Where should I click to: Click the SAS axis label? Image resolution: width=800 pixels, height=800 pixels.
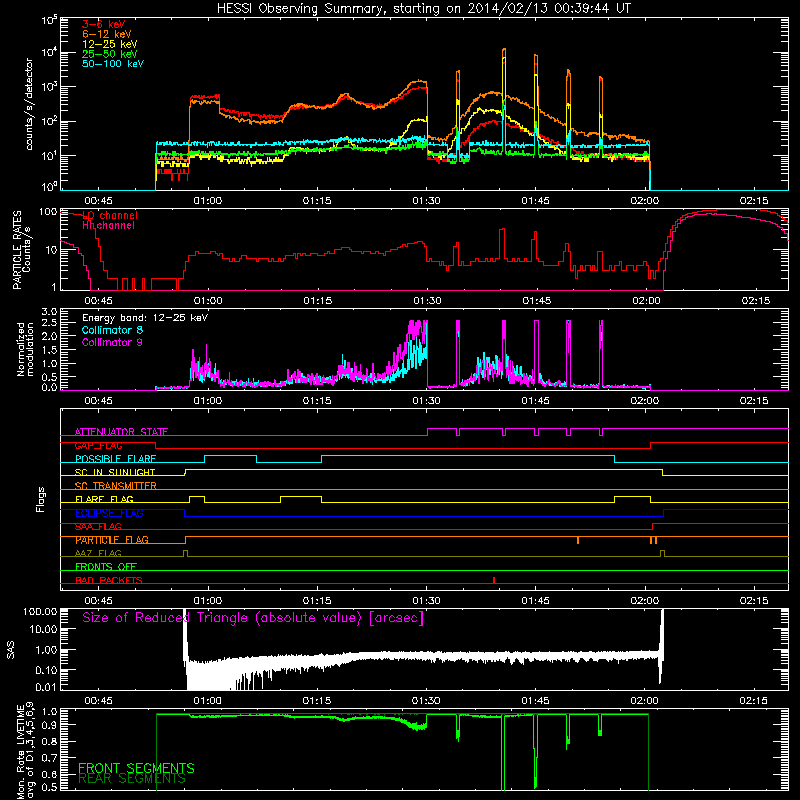(x=11, y=649)
